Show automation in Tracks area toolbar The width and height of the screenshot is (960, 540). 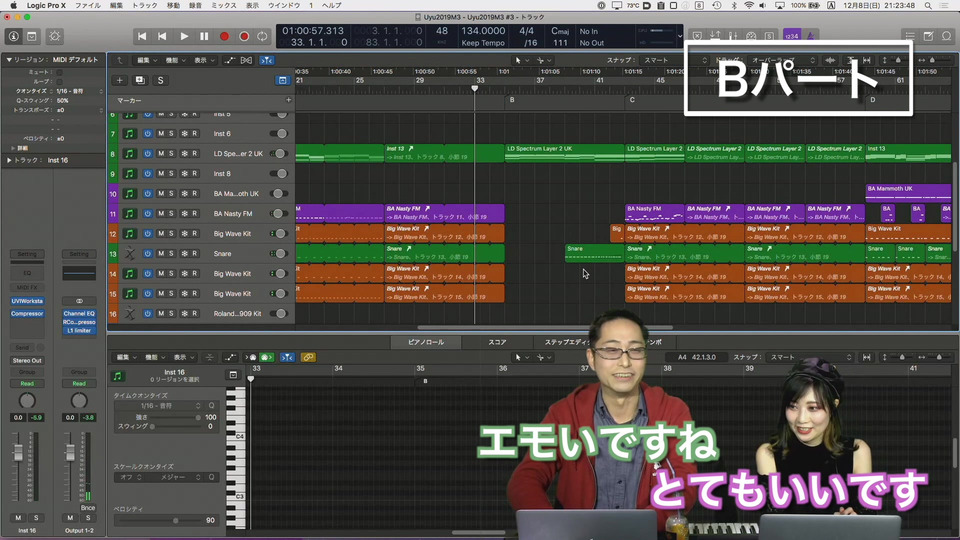click(229, 60)
